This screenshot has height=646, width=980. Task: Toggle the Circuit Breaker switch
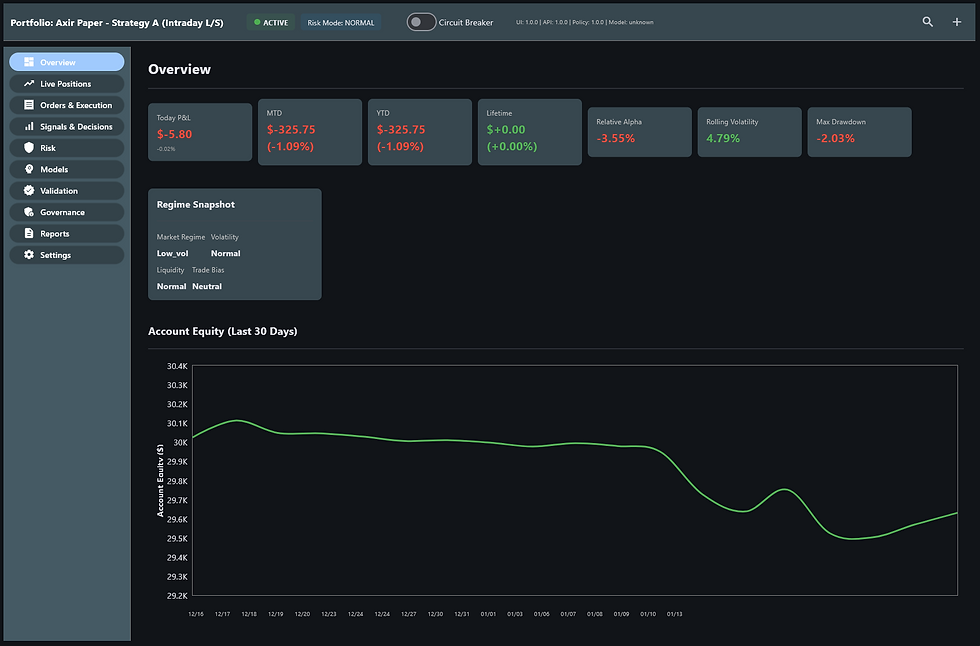coord(421,22)
